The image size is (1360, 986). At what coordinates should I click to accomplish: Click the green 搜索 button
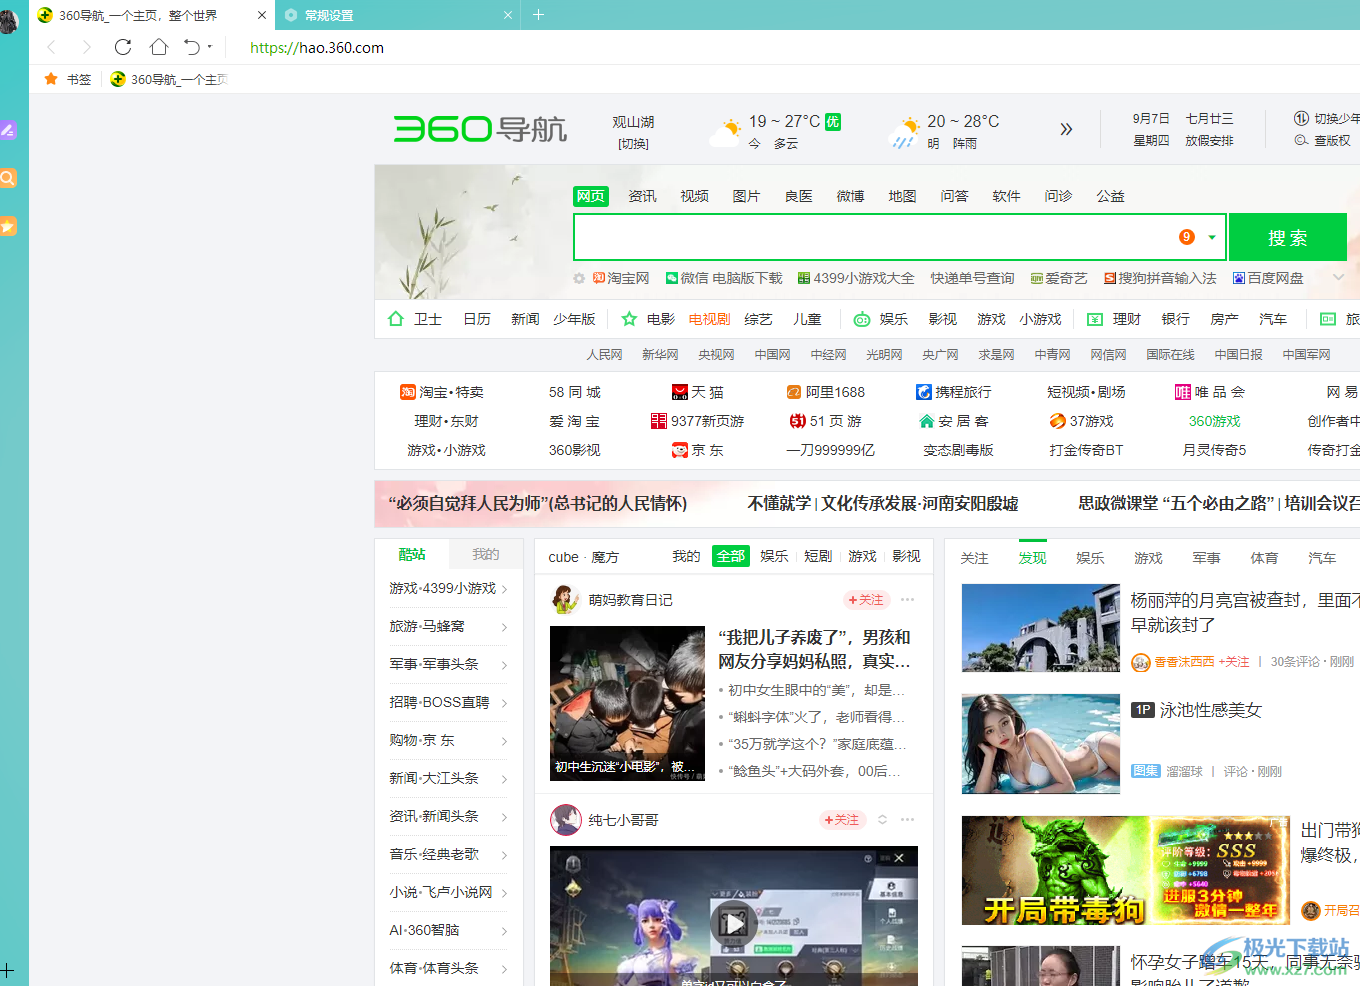pyautogui.click(x=1287, y=238)
